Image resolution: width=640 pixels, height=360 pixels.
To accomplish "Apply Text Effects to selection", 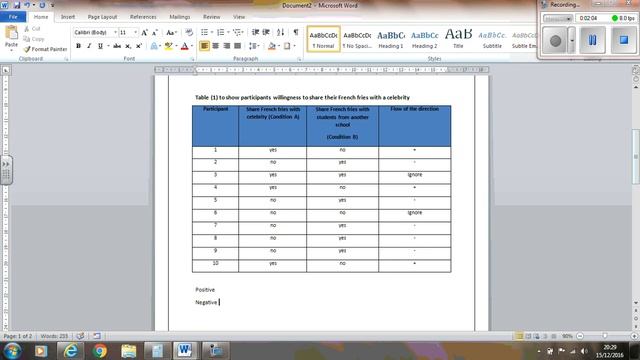I will [154, 46].
